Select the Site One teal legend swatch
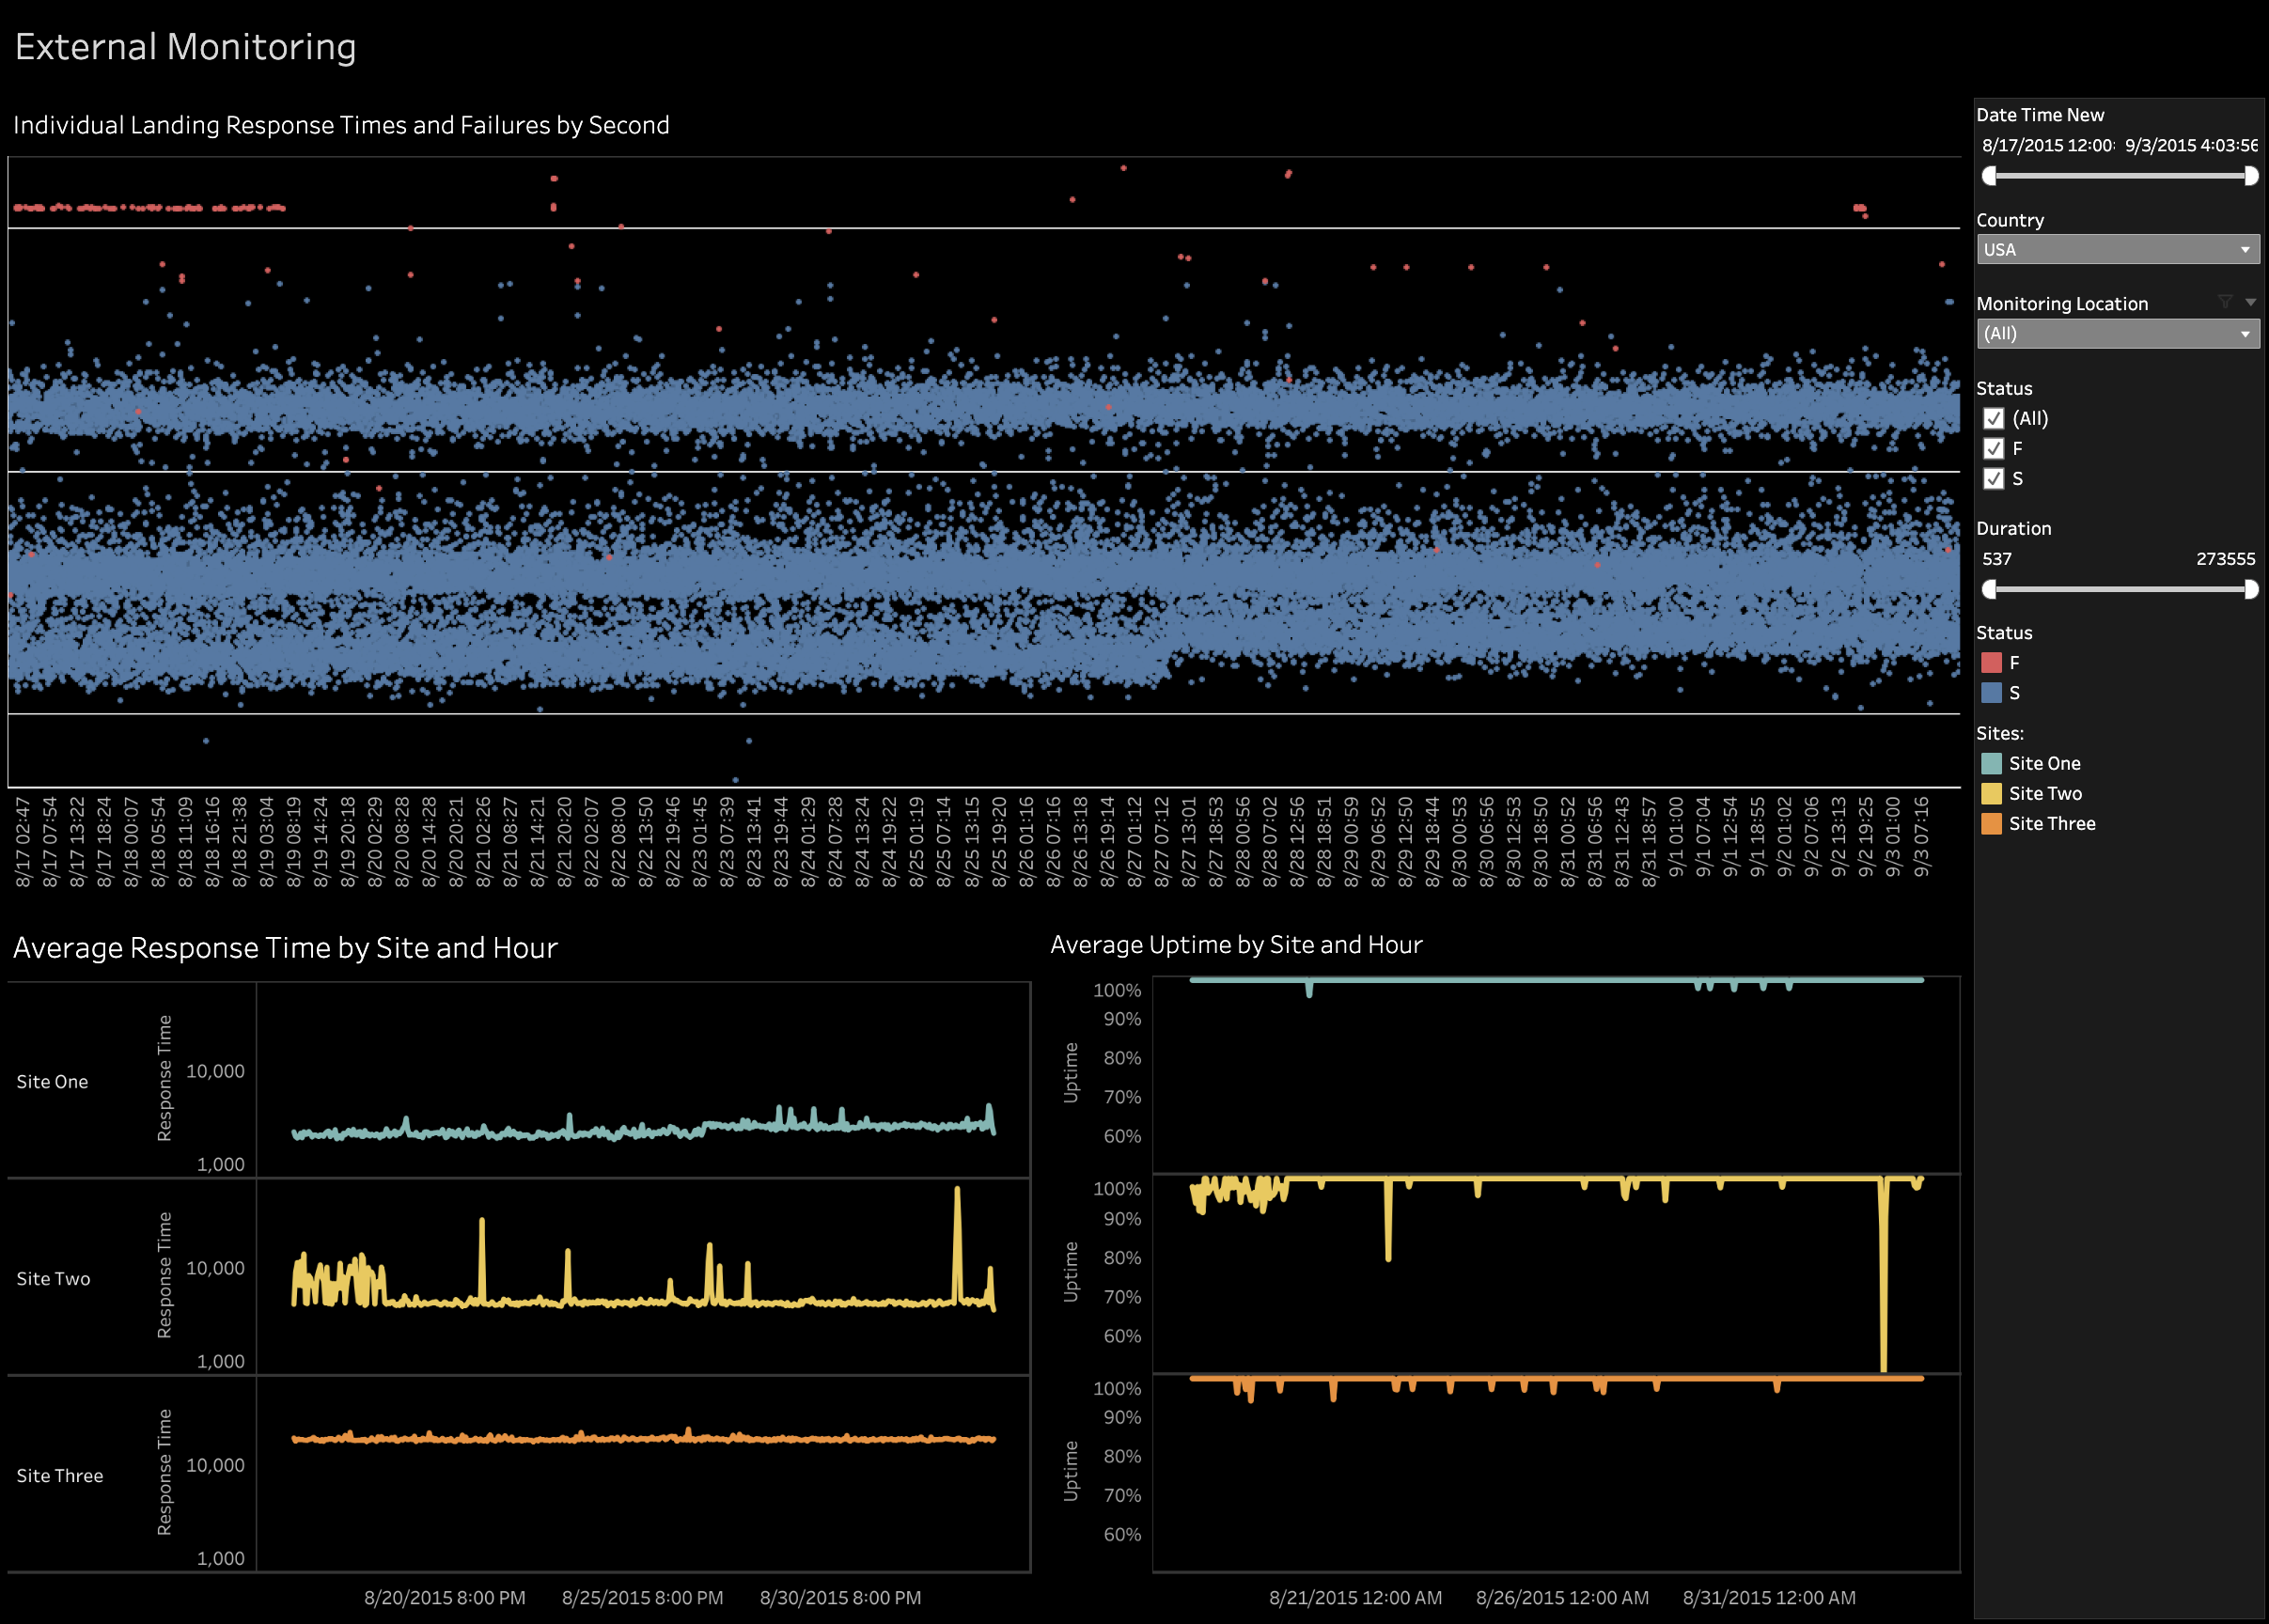The height and width of the screenshot is (1624, 2269). [x=1992, y=764]
